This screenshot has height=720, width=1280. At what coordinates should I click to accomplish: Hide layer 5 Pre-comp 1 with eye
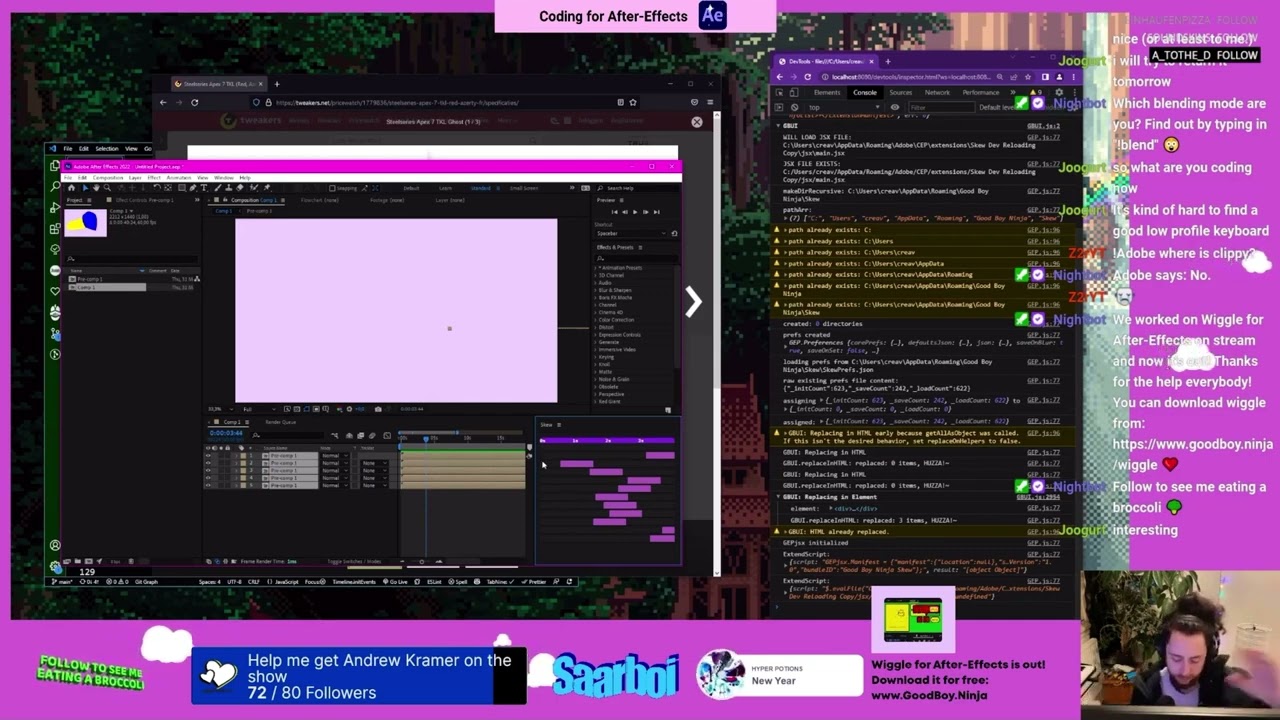pos(208,485)
